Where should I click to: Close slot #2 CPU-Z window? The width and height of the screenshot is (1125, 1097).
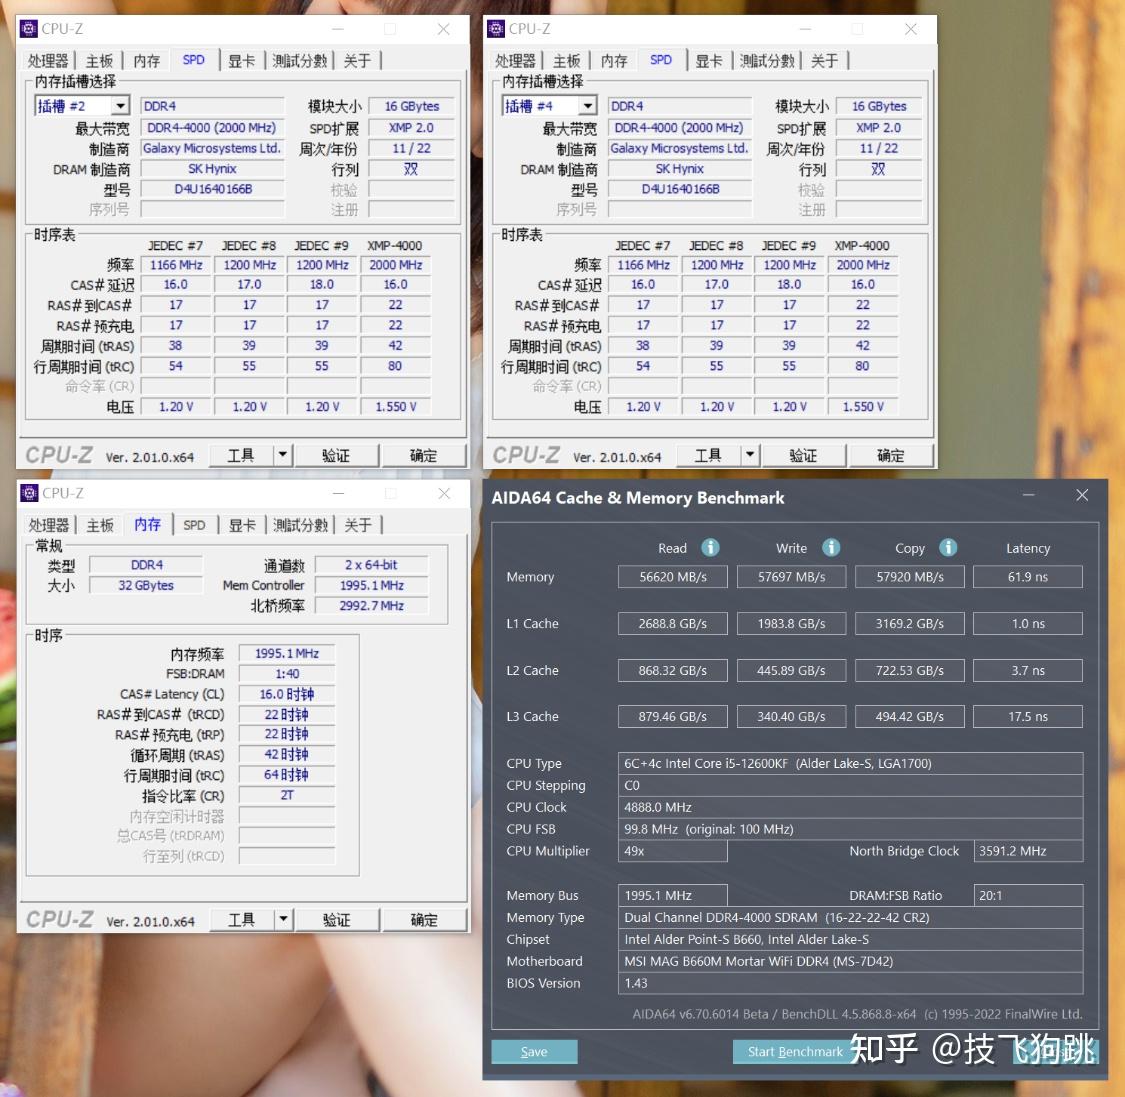tap(443, 29)
